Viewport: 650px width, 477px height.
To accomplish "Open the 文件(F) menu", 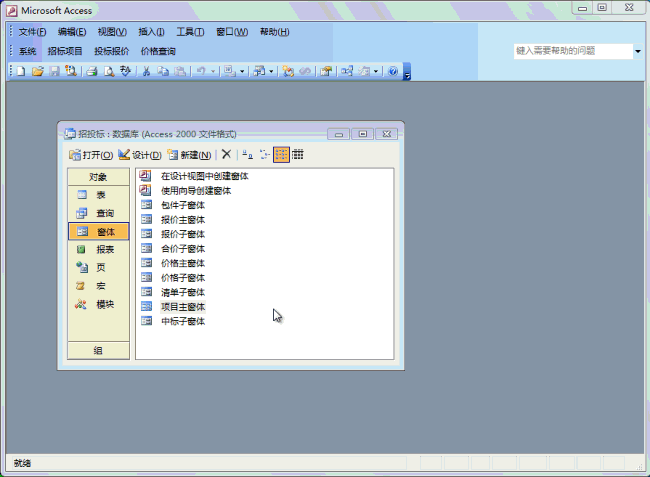I will 32,32.
